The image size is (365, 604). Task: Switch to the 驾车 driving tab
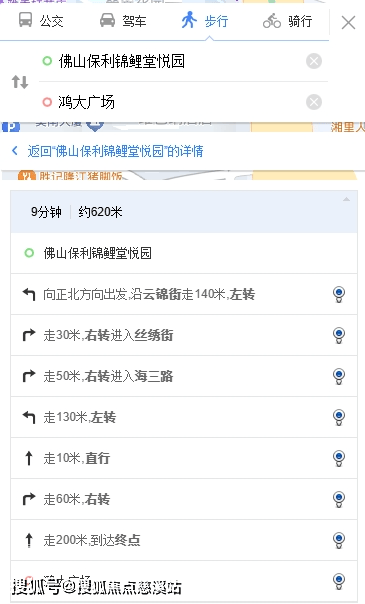[x=123, y=20]
